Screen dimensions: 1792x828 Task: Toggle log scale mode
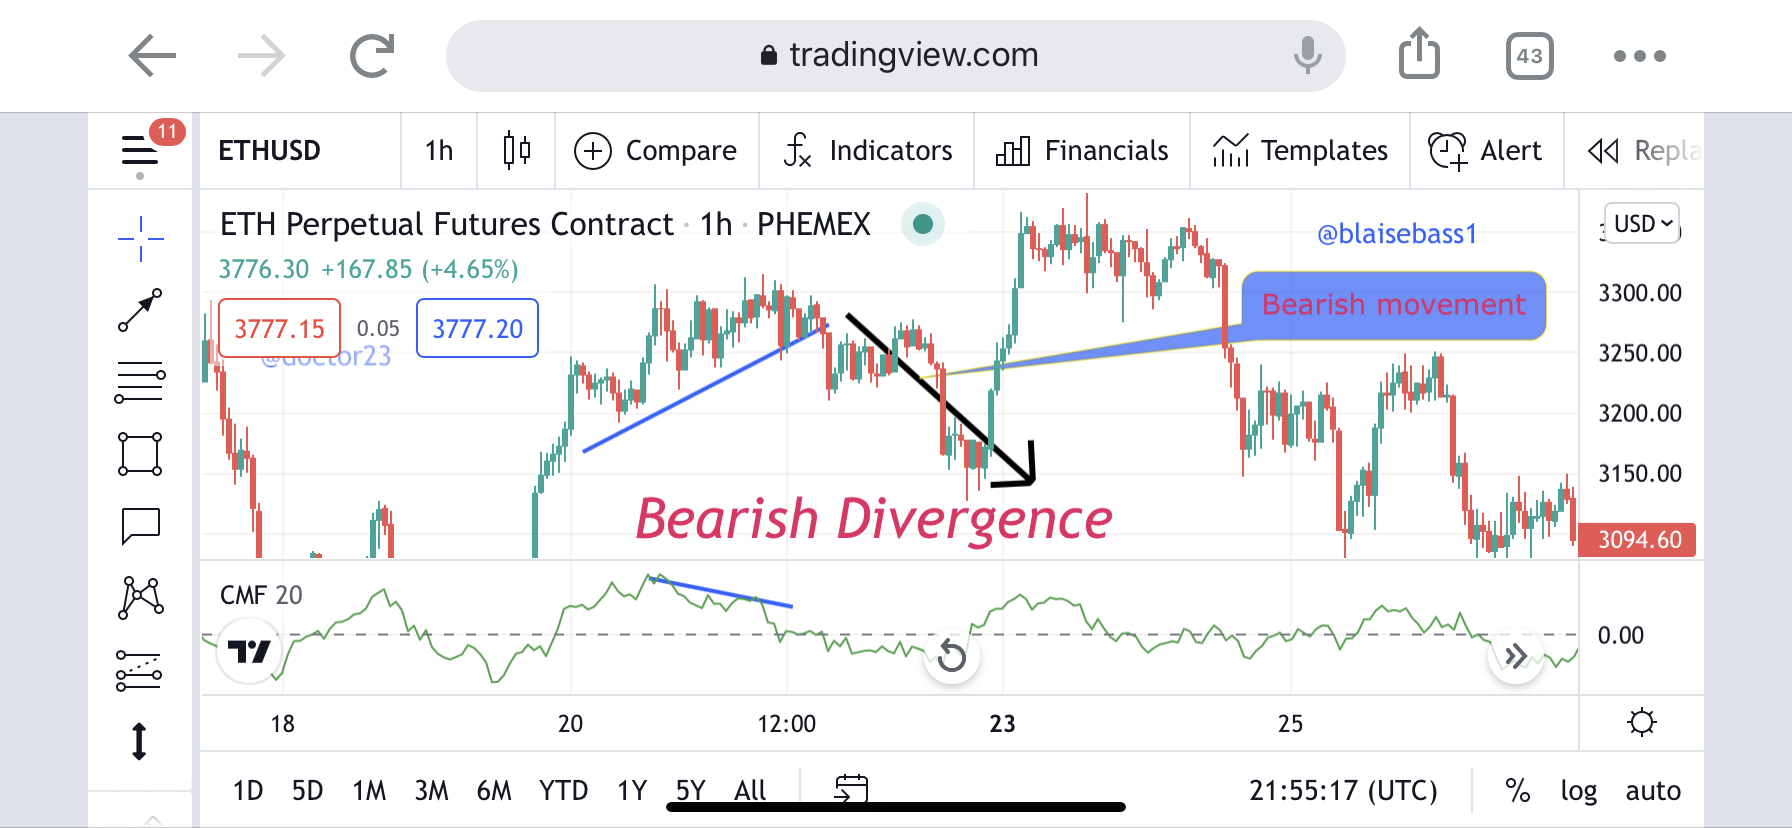pyautogui.click(x=1578, y=791)
